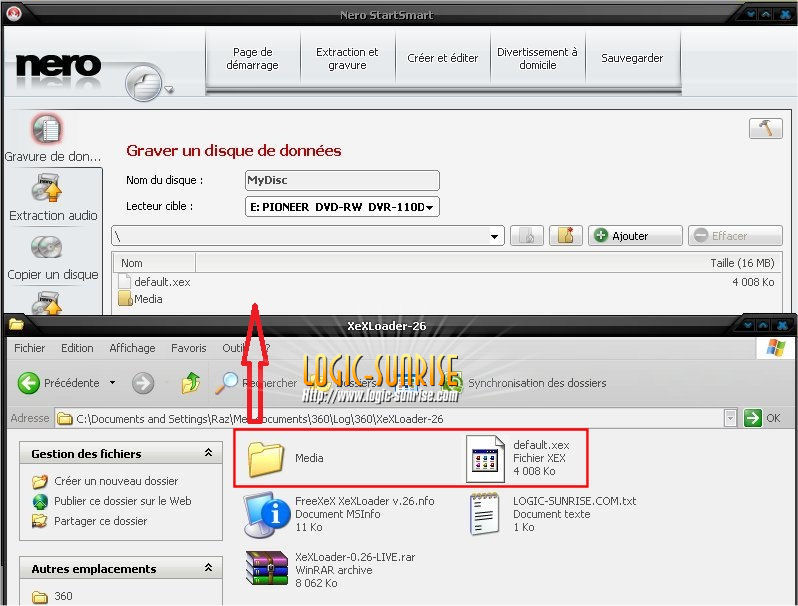Select the XeXLoader-0.26-LIVE.rar WinRAR icon
The height and width of the screenshot is (606, 798).
click(267, 570)
